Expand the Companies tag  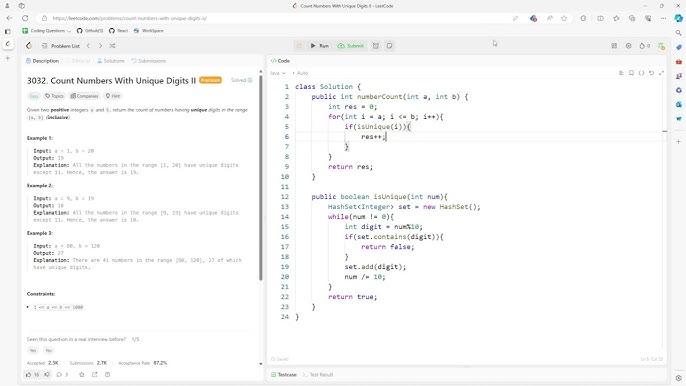(x=84, y=96)
